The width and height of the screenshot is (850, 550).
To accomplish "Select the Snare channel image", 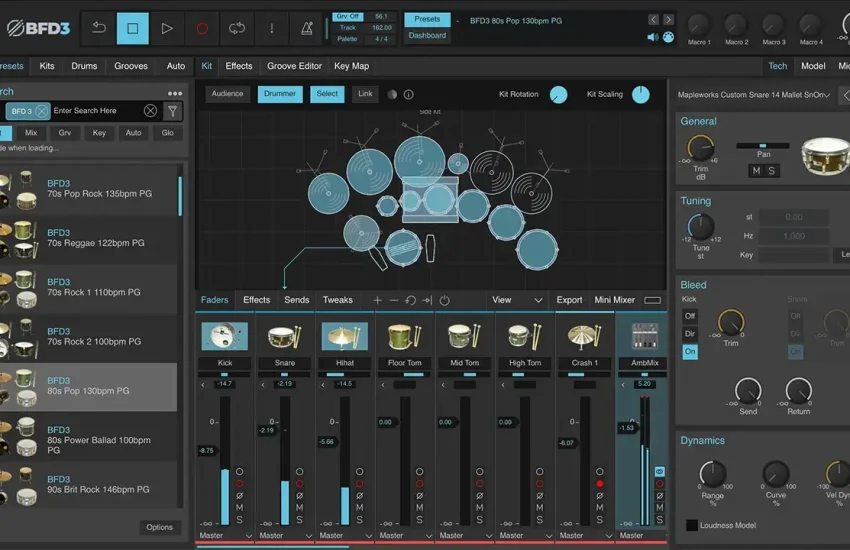I will click(285, 336).
